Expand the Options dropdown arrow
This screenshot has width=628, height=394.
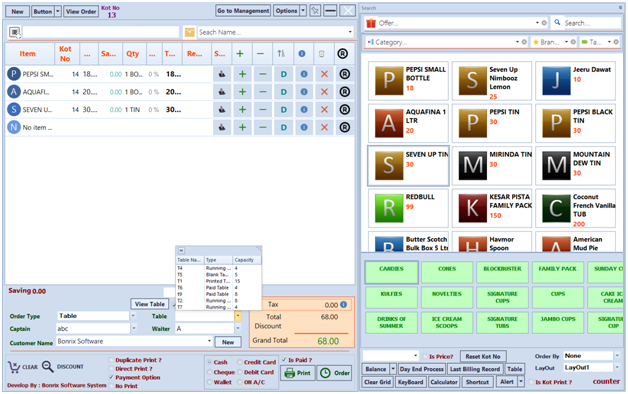click(x=303, y=11)
